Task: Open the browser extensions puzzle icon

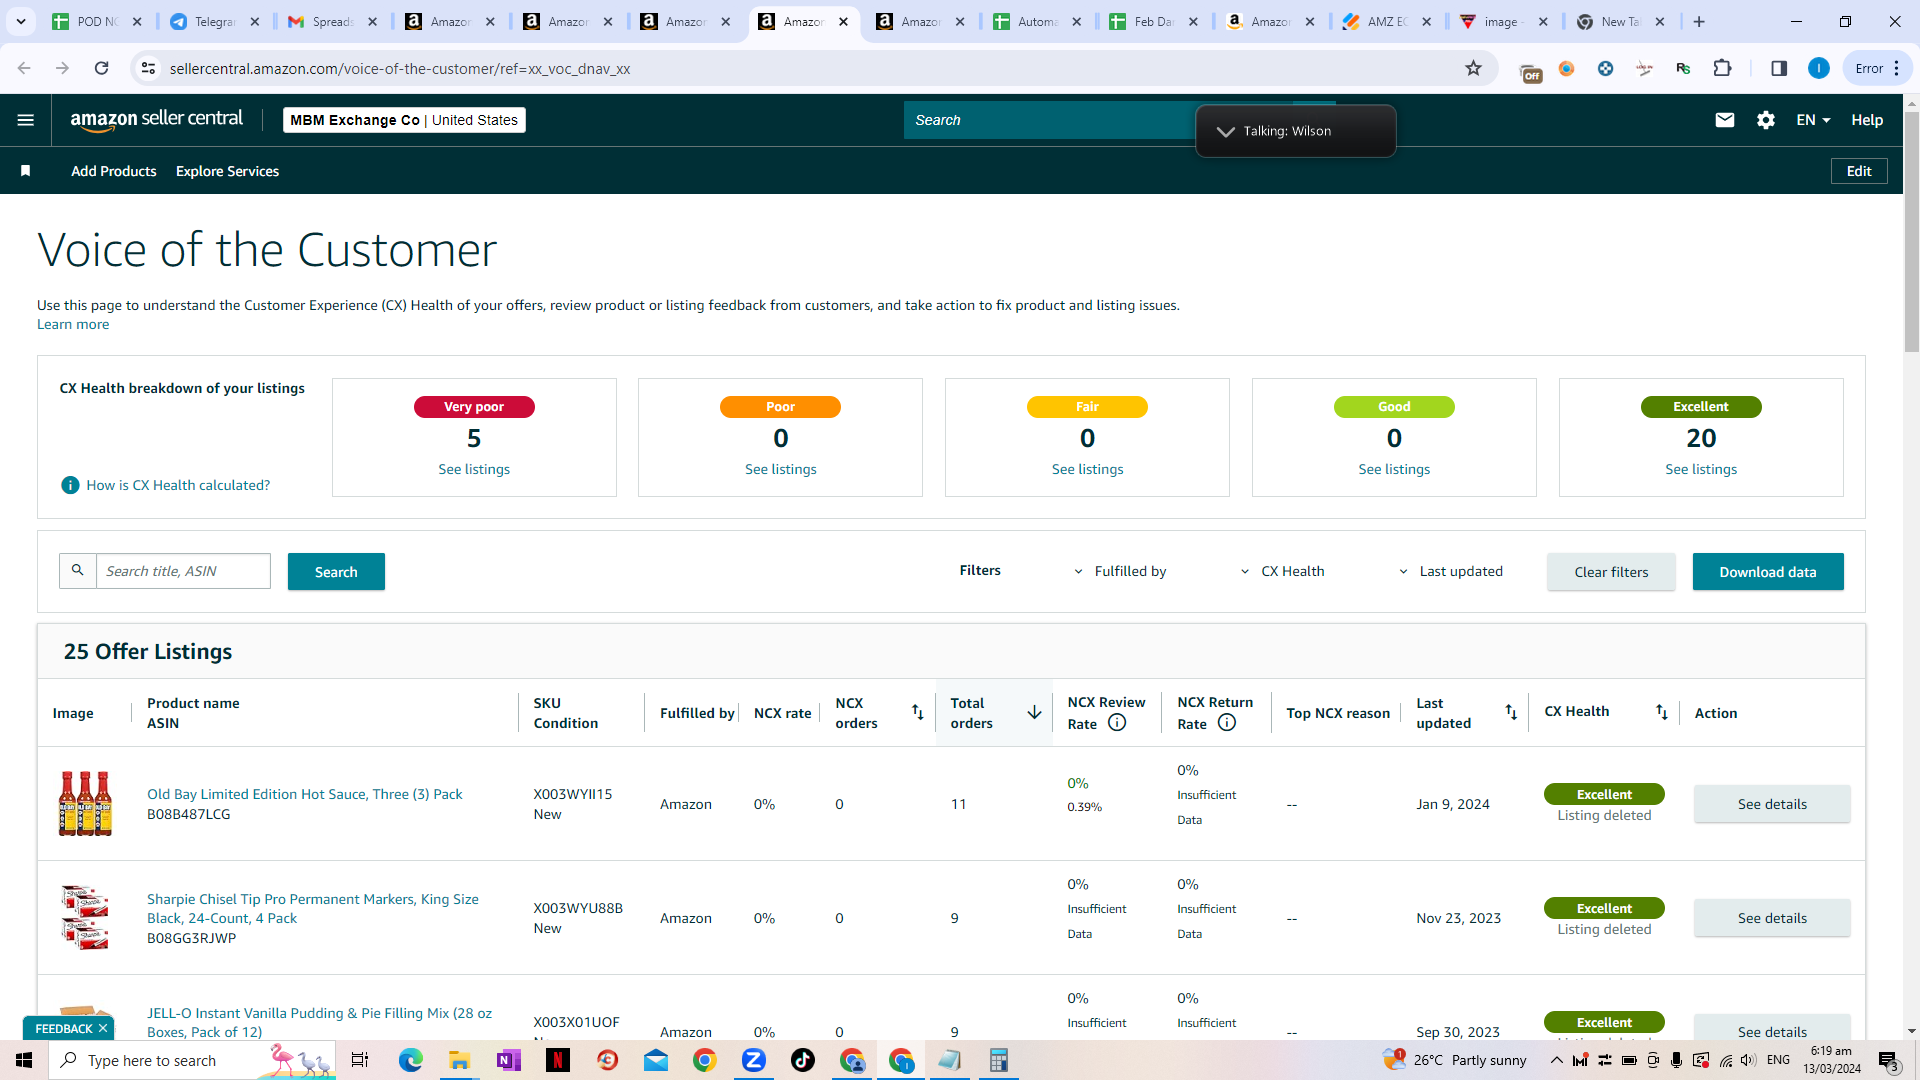Action: coord(1722,68)
